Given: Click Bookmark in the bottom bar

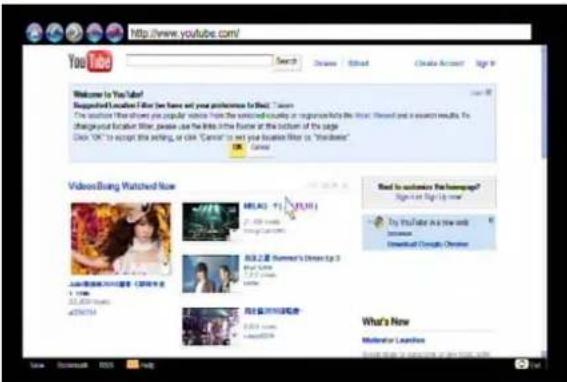Looking at the screenshot, I should 72,365.
